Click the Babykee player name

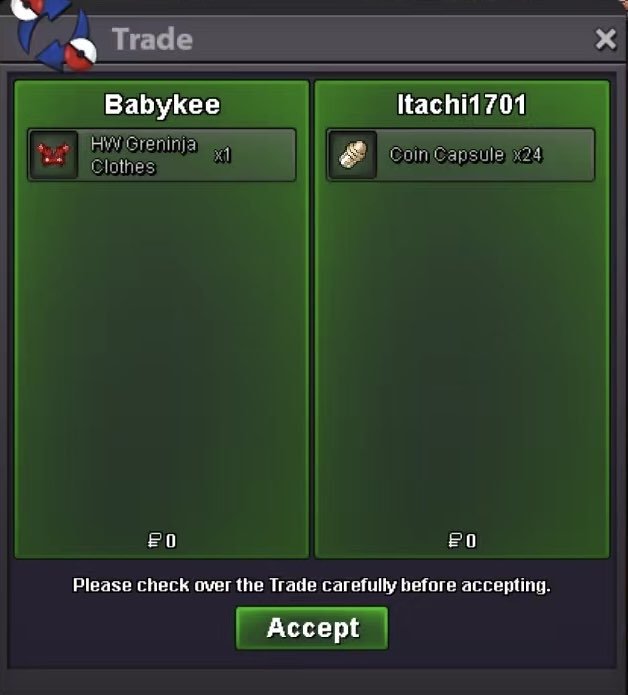(x=162, y=105)
